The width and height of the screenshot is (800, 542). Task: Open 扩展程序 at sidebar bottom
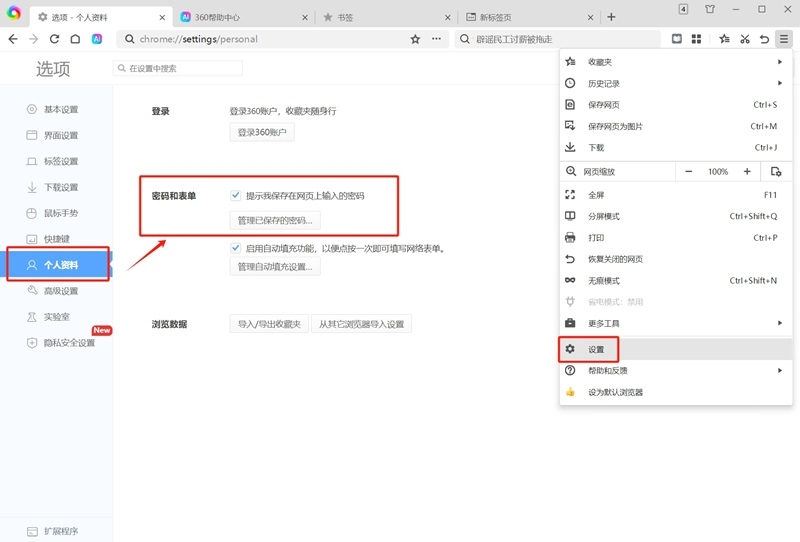[x=56, y=531]
